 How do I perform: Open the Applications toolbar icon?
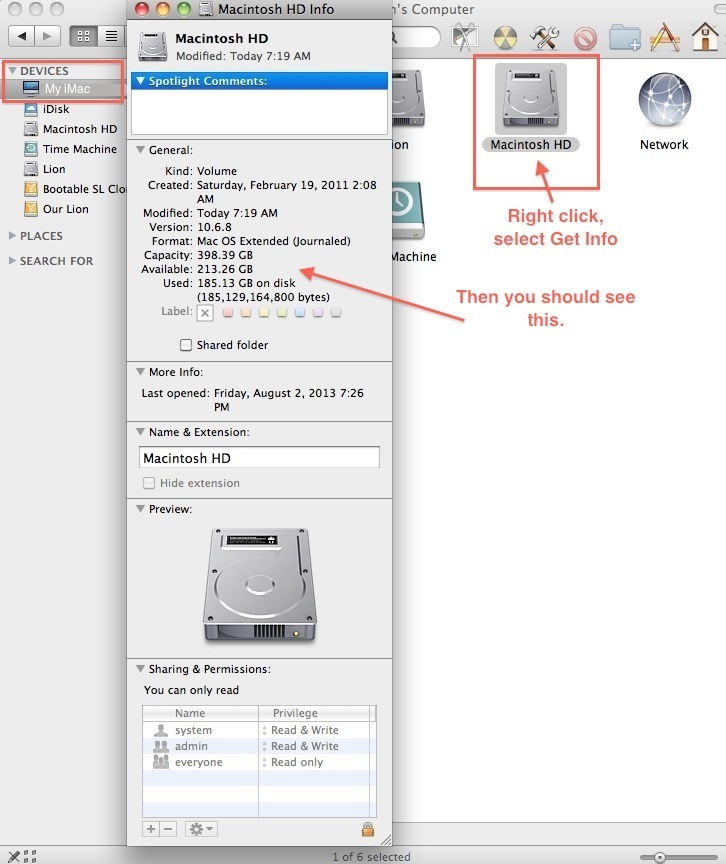click(665, 37)
